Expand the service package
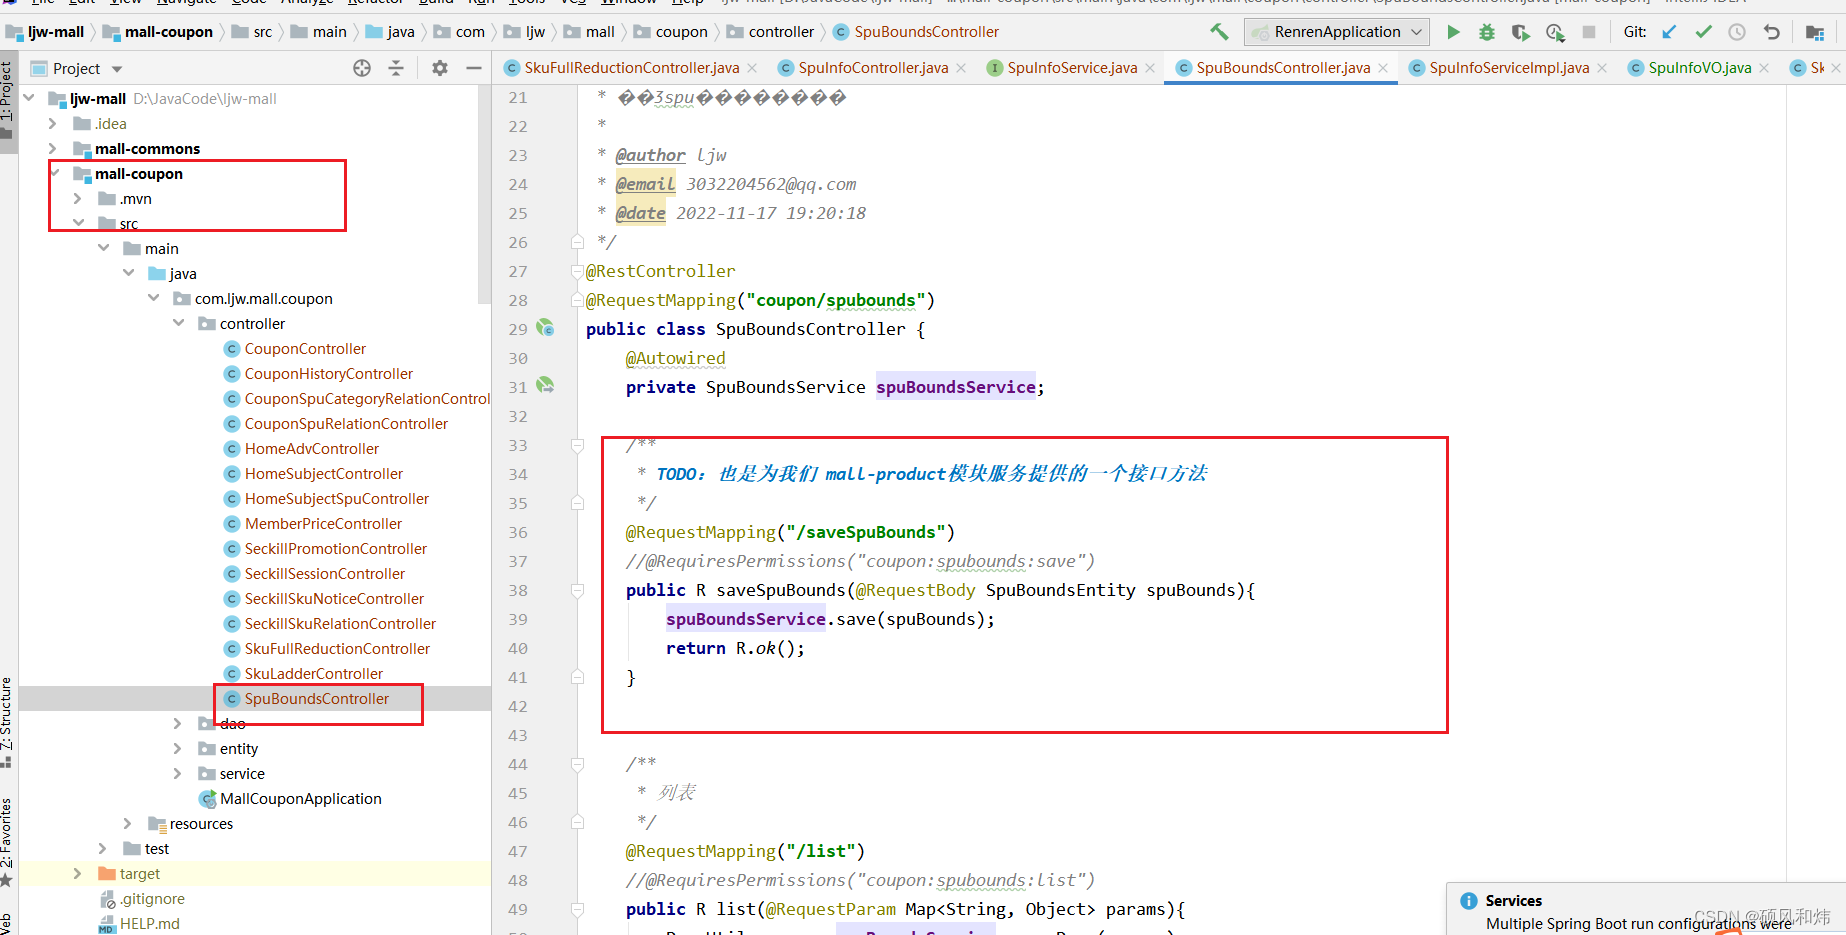This screenshot has height=935, width=1846. click(178, 773)
